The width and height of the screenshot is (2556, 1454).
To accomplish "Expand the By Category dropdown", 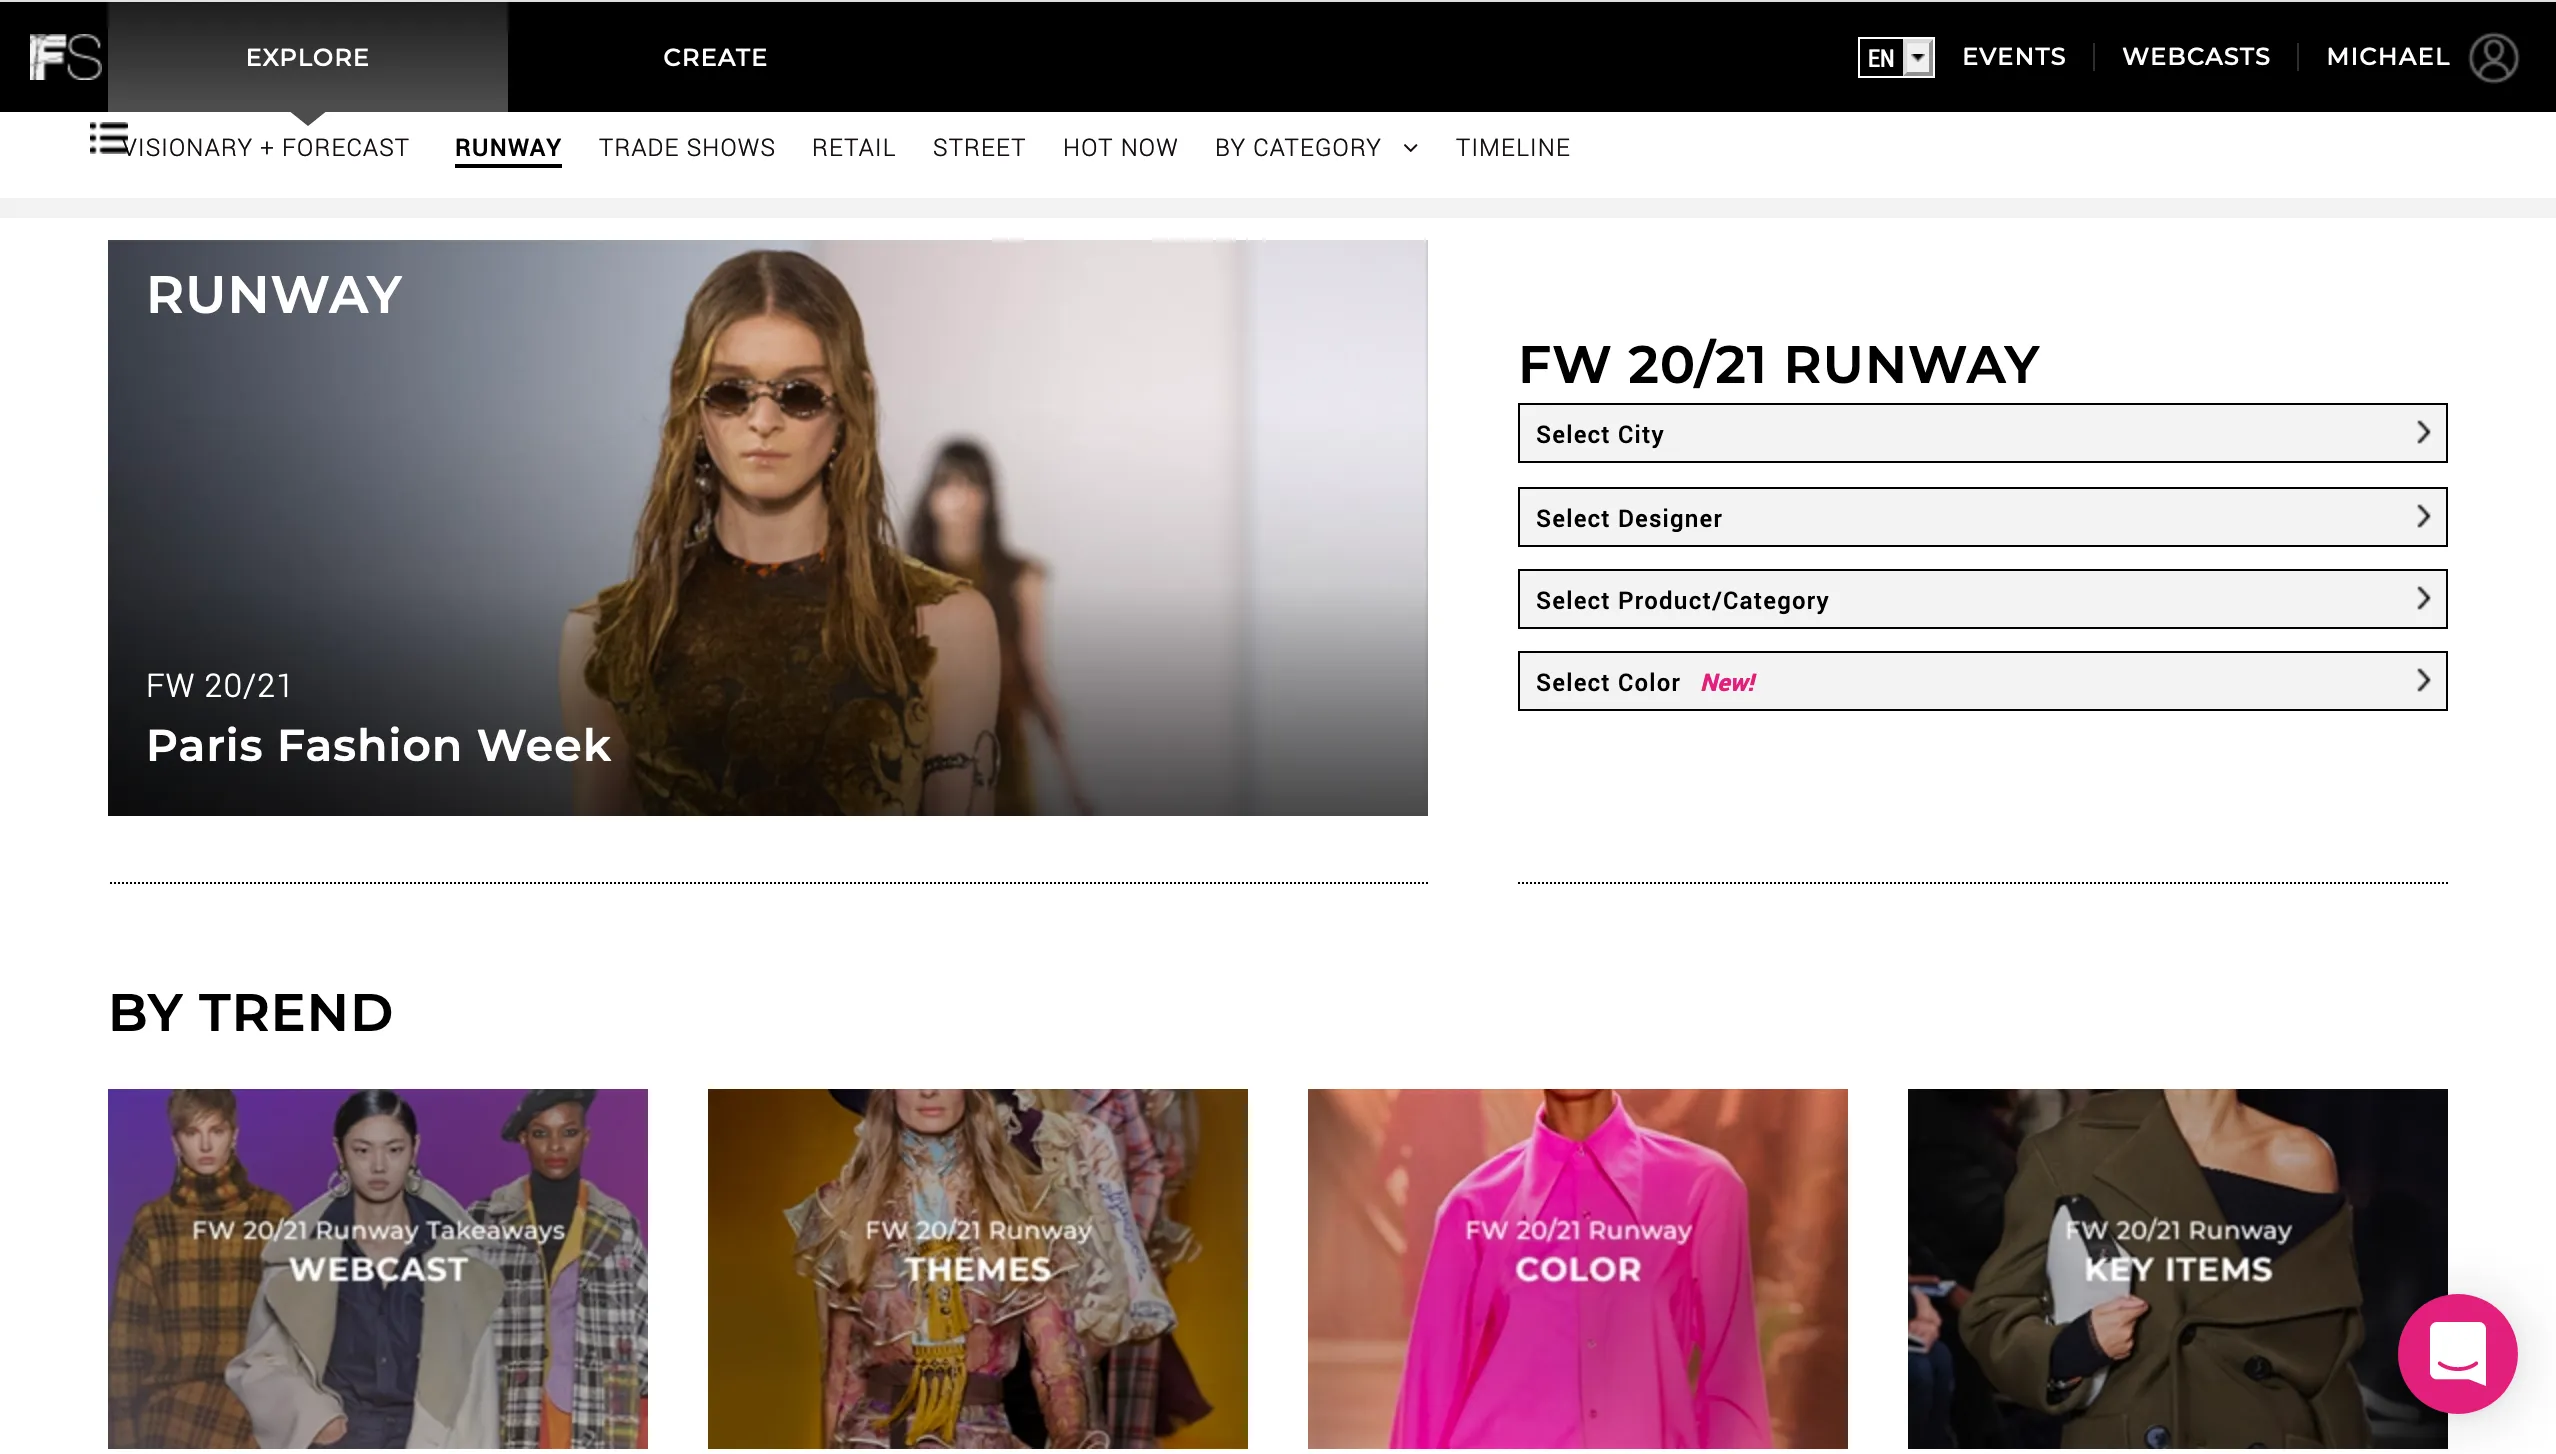I will click(1316, 148).
